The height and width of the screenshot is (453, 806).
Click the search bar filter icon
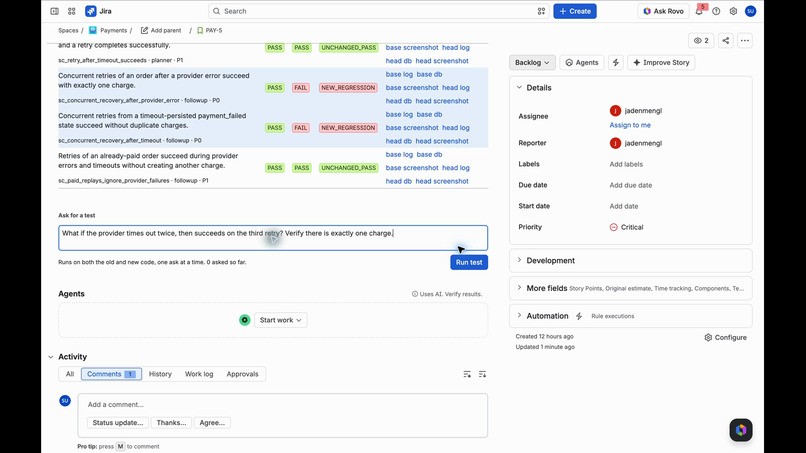pyautogui.click(x=541, y=11)
